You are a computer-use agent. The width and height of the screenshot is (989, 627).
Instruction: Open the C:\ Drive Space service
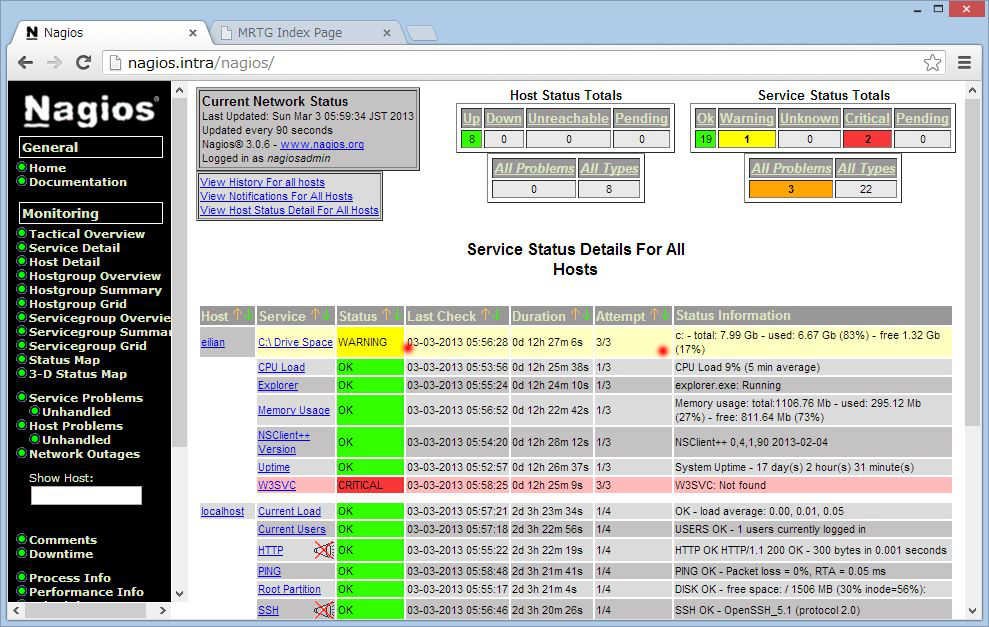(295, 343)
